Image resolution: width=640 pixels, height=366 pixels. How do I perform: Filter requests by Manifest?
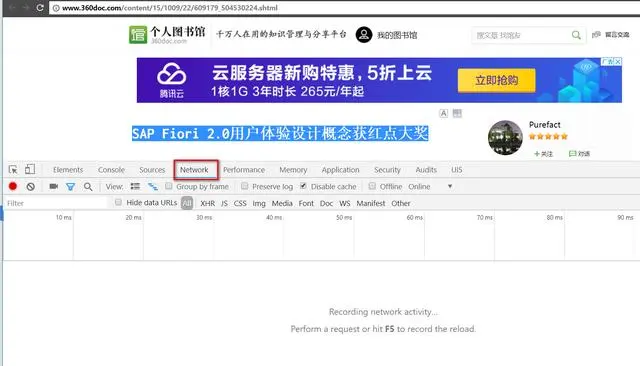point(371,203)
